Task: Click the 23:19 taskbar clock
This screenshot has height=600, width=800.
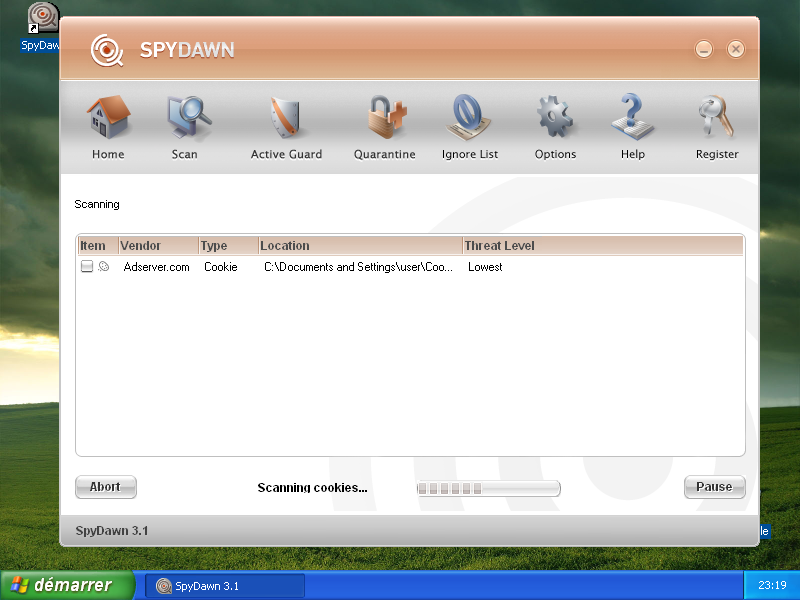Action: click(x=772, y=585)
